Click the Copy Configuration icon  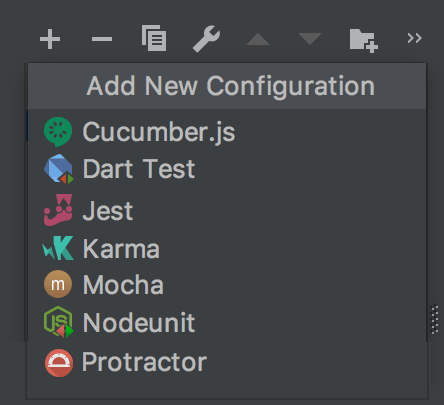point(154,38)
